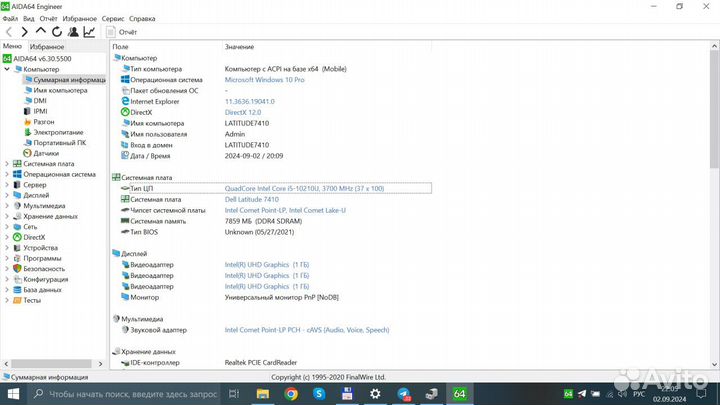Click the sidebar horizontal scrollbar right arrow
Viewport: 720px width, 405px height.
pos(101,364)
